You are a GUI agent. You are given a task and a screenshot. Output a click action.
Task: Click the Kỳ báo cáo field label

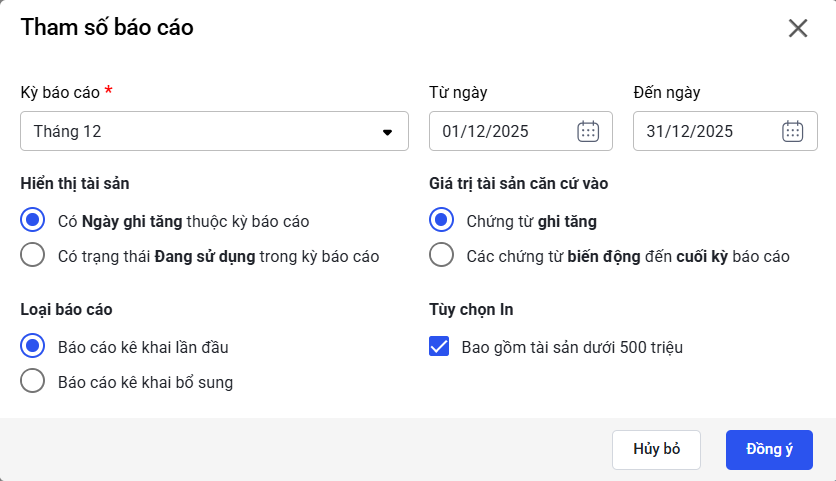[x=60, y=92]
